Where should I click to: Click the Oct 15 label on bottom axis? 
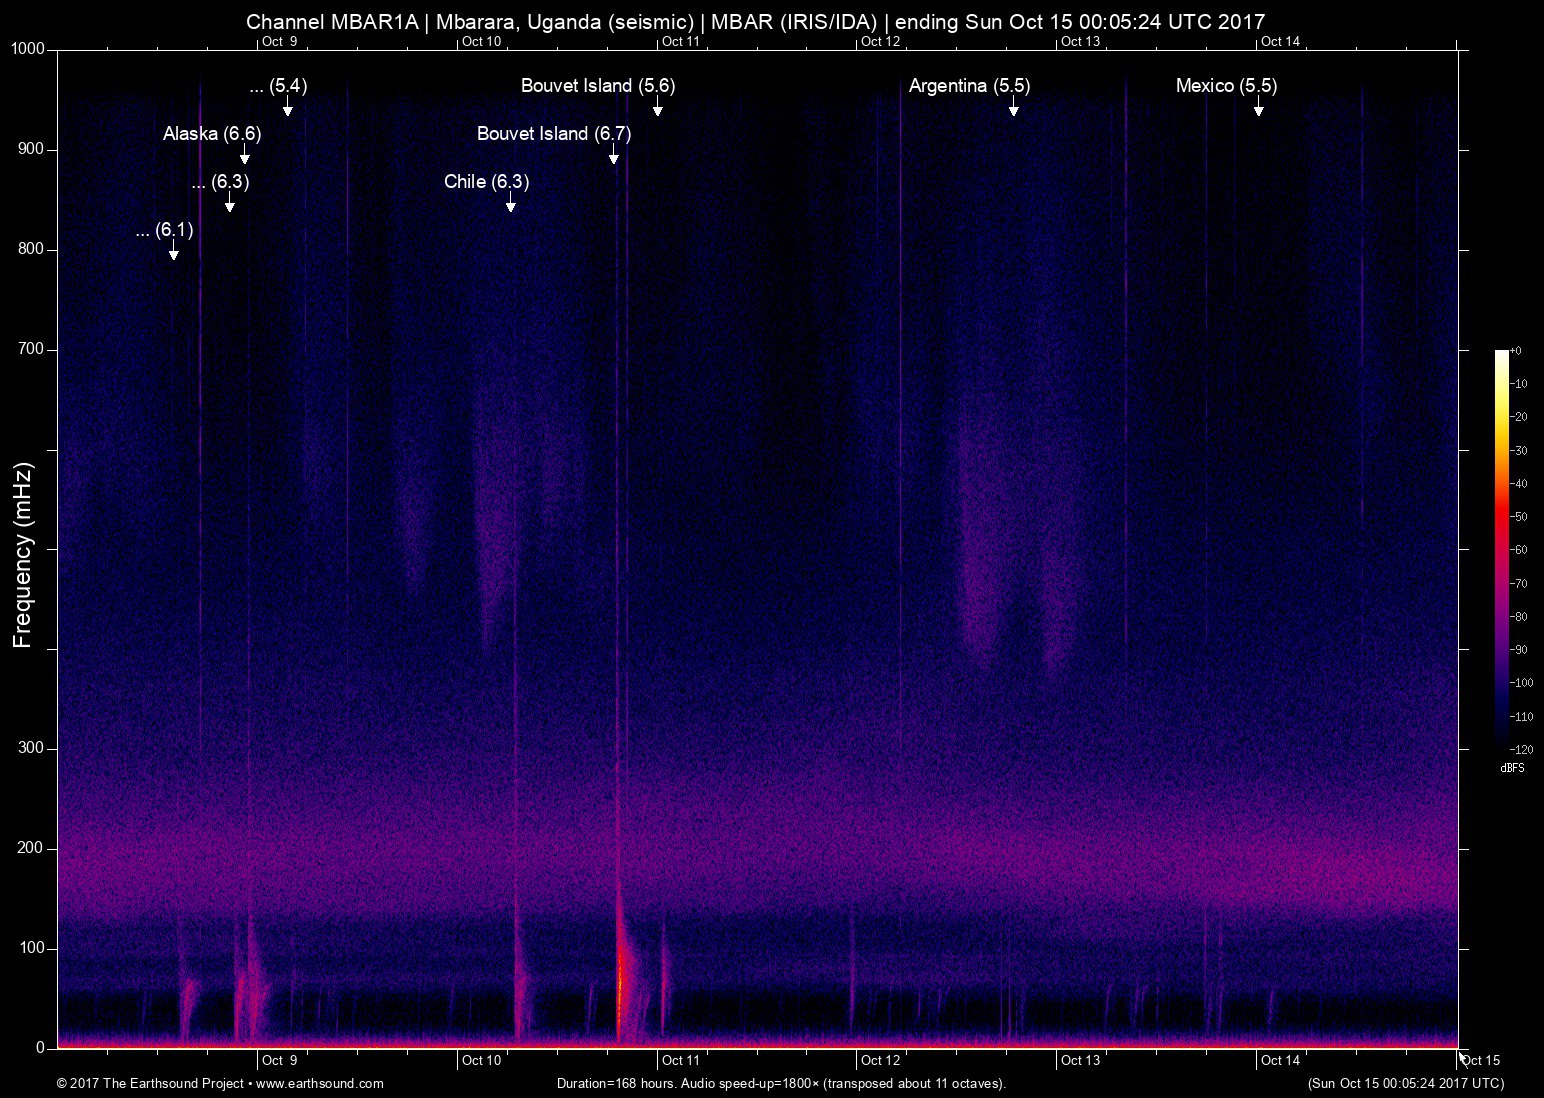point(1480,1060)
